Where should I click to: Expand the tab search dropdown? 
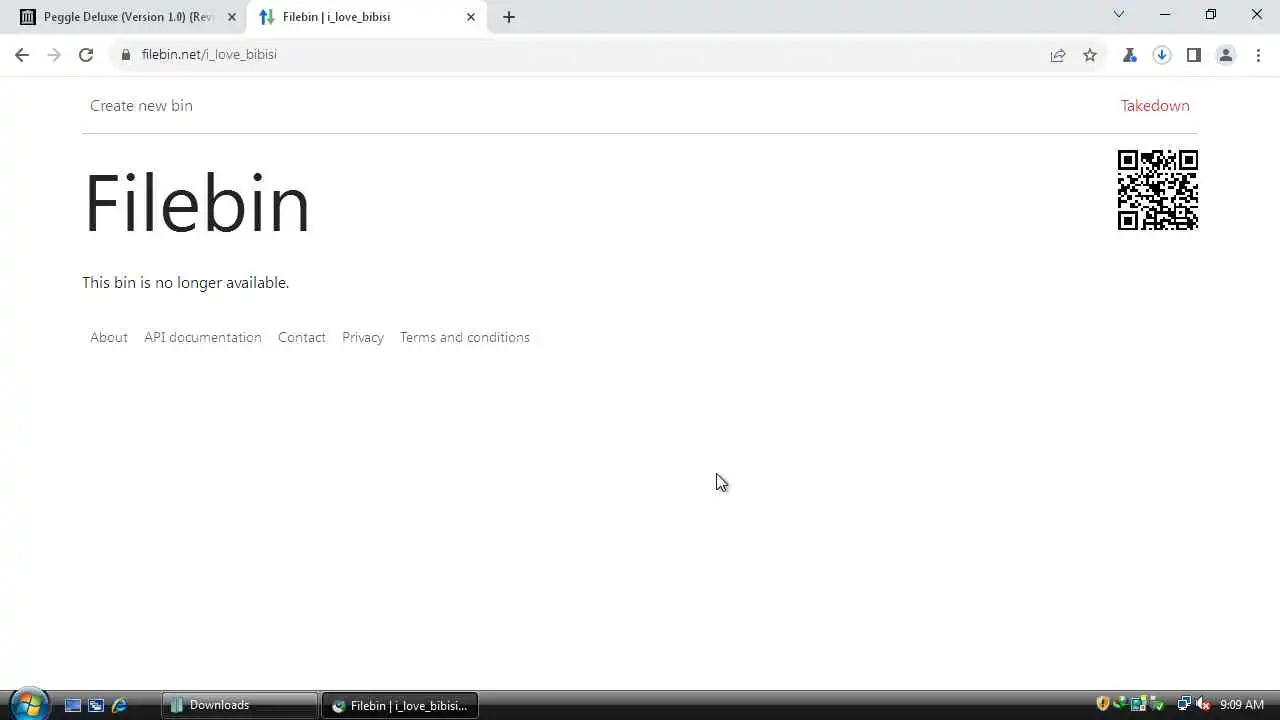[x=1119, y=14]
